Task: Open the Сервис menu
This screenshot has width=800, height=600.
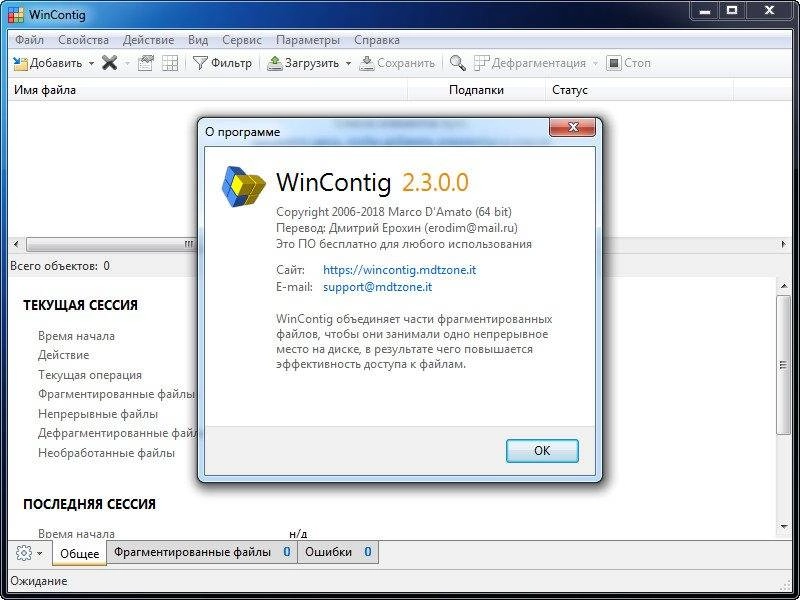Action: [242, 40]
